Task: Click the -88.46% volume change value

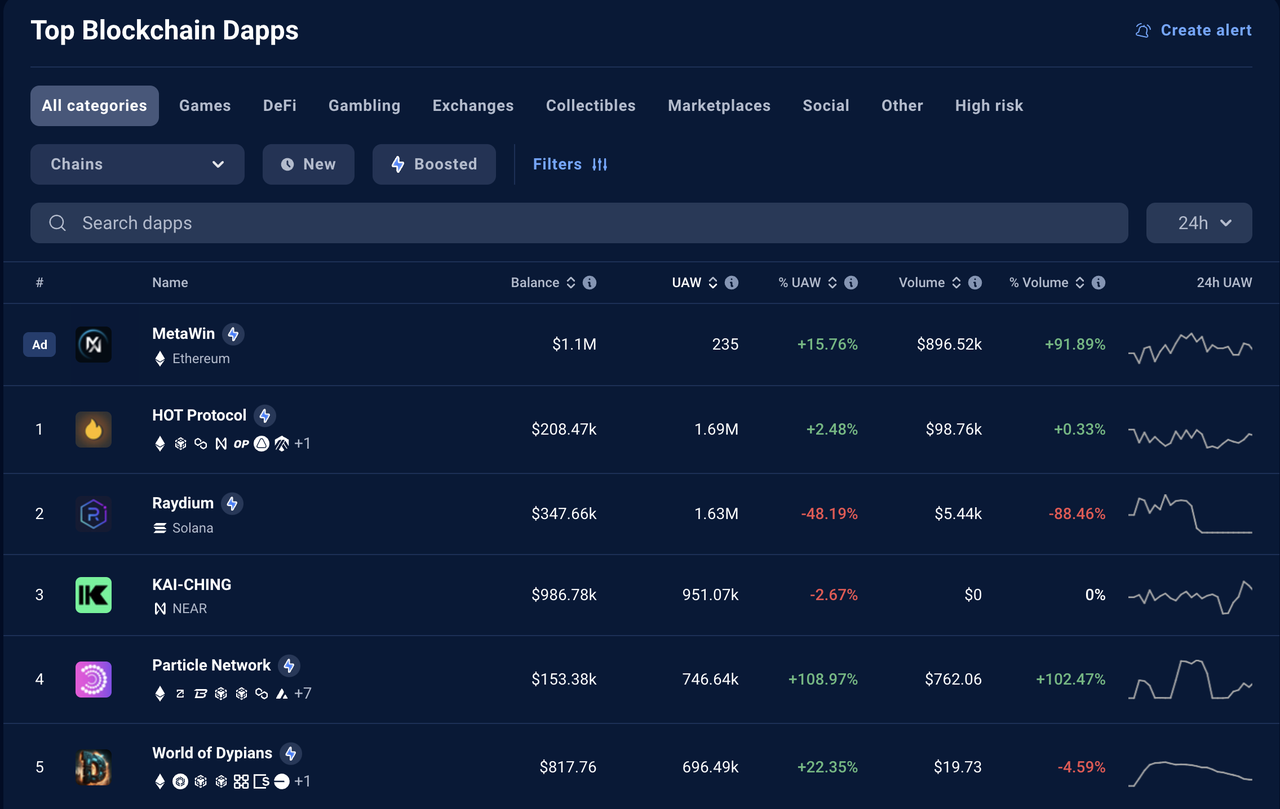Action: (x=1077, y=514)
